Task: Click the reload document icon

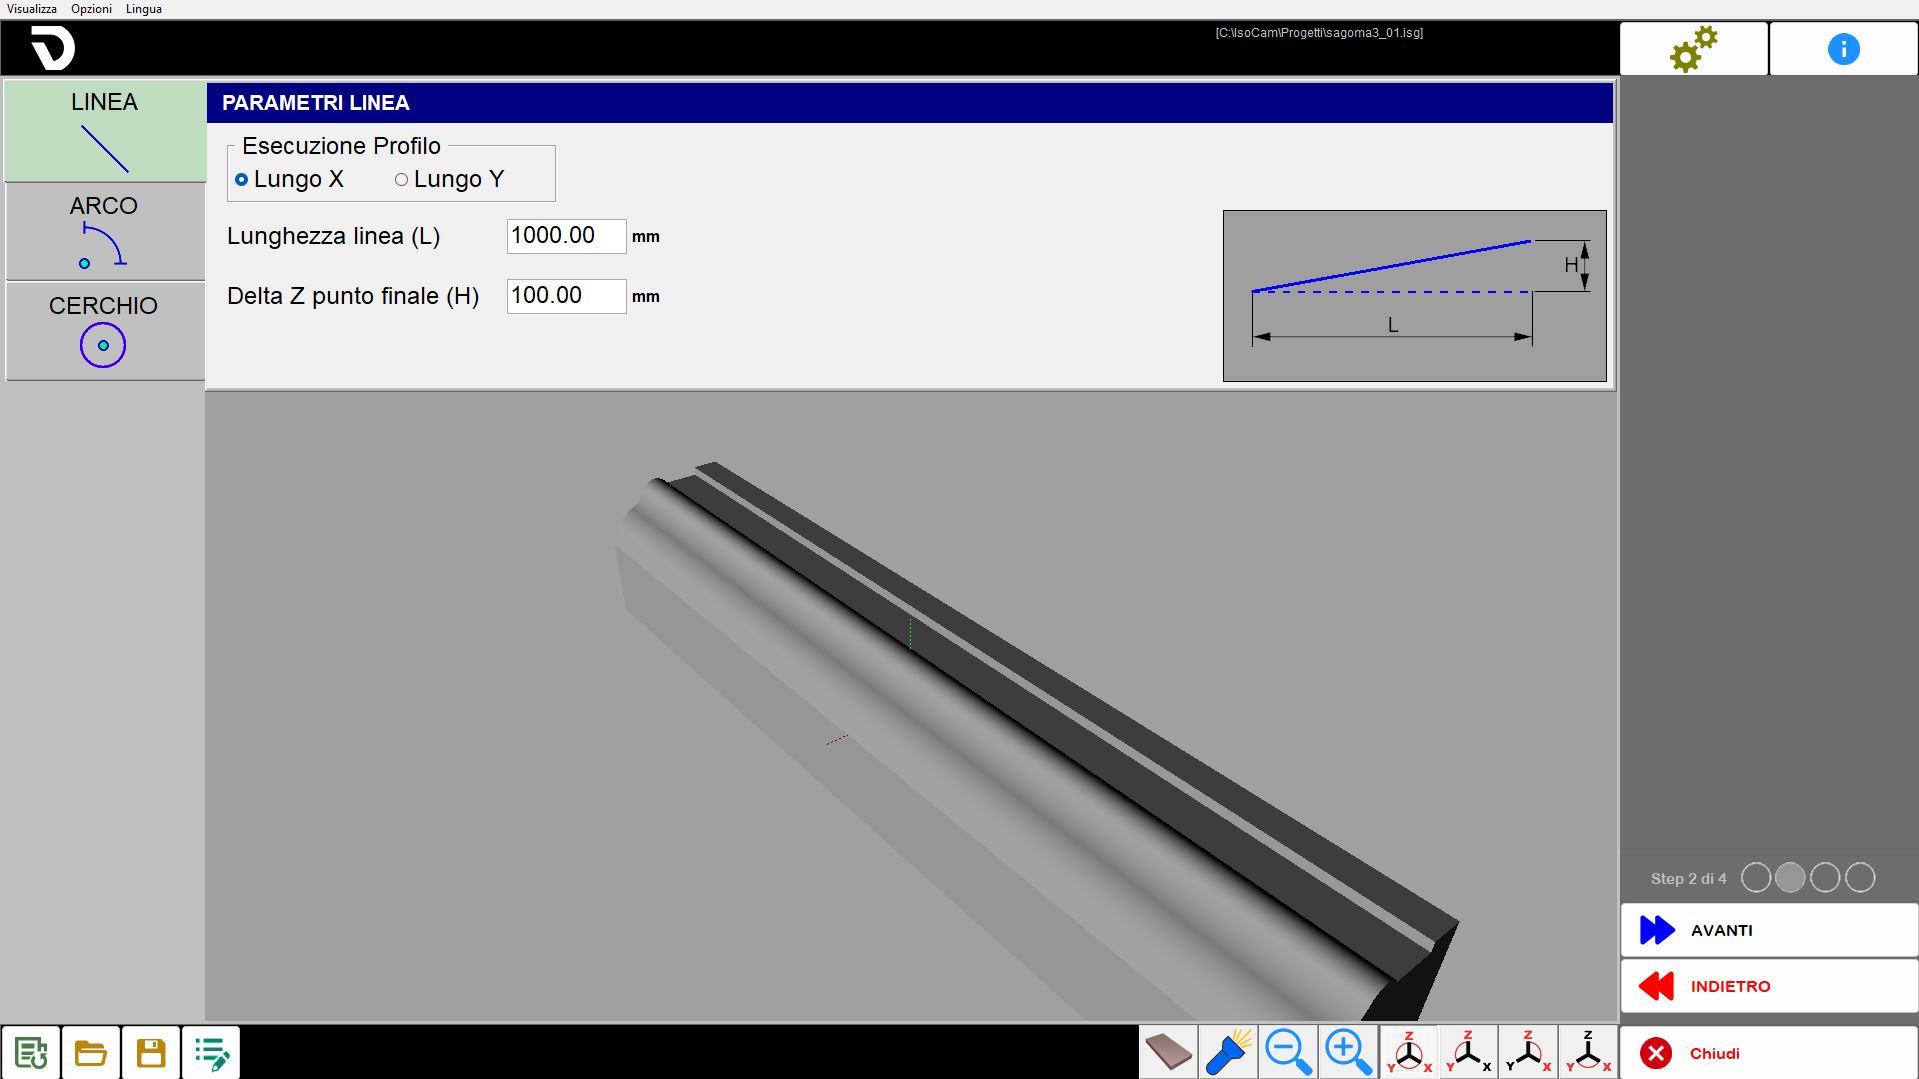Action: (x=31, y=1052)
